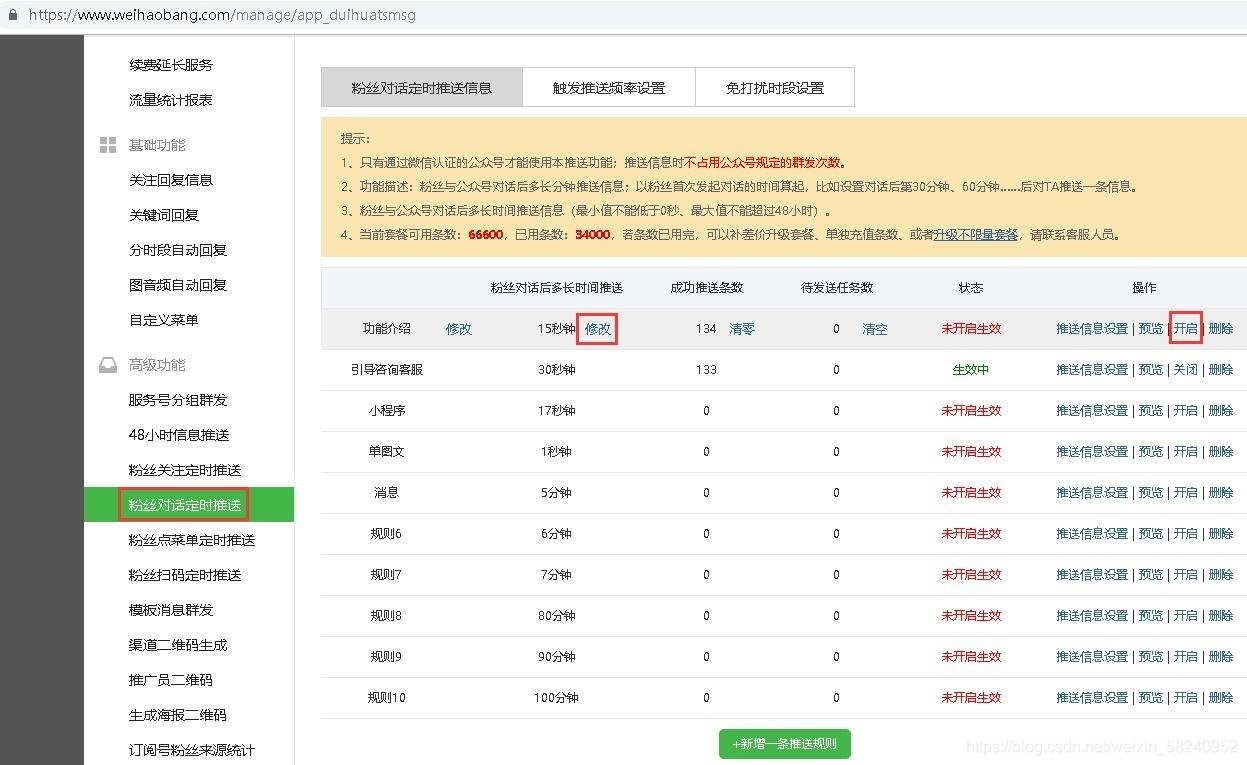Viewport: 1247px width, 765px height.
Task: Open 订阅号粉丝来源统计 in sidebar
Action: click(192, 750)
